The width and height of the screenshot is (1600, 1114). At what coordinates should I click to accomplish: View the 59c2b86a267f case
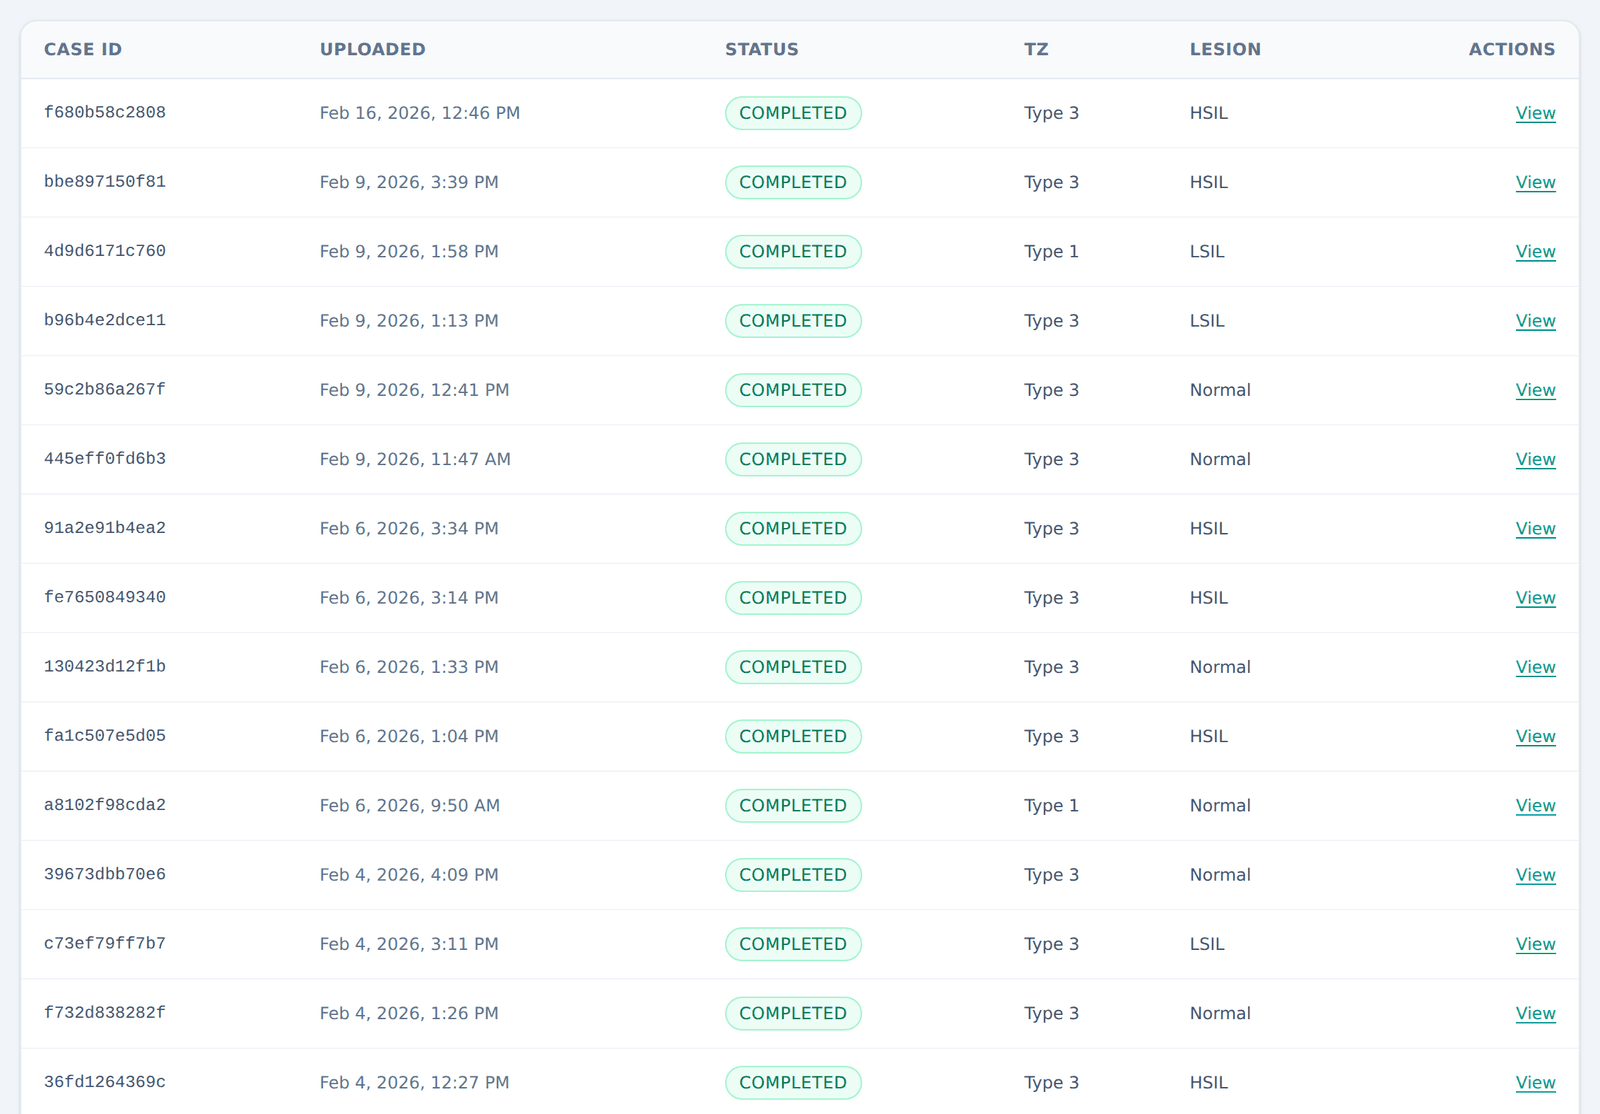coord(1535,390)
